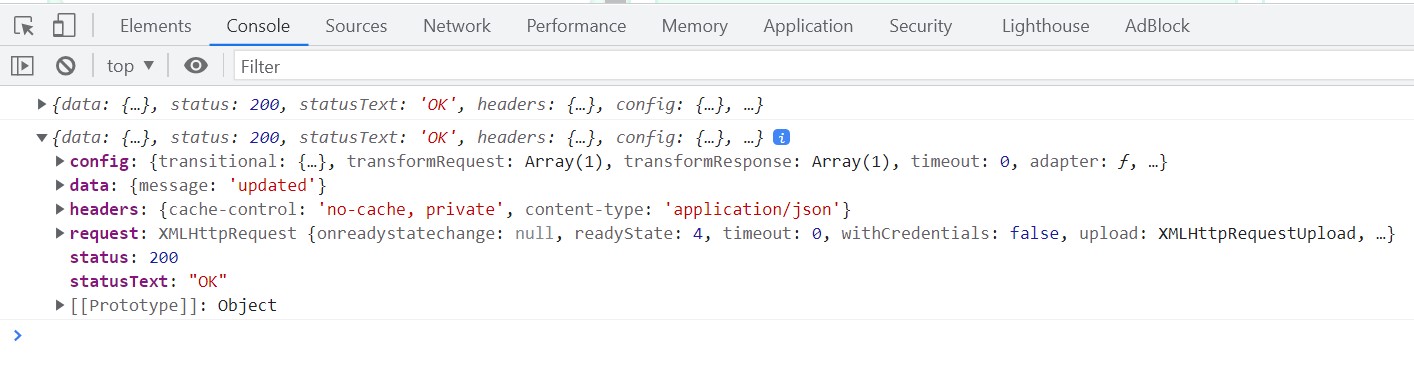1414x376 pixels.
Task: Open the Sources tab
Action: pos(356,26)
